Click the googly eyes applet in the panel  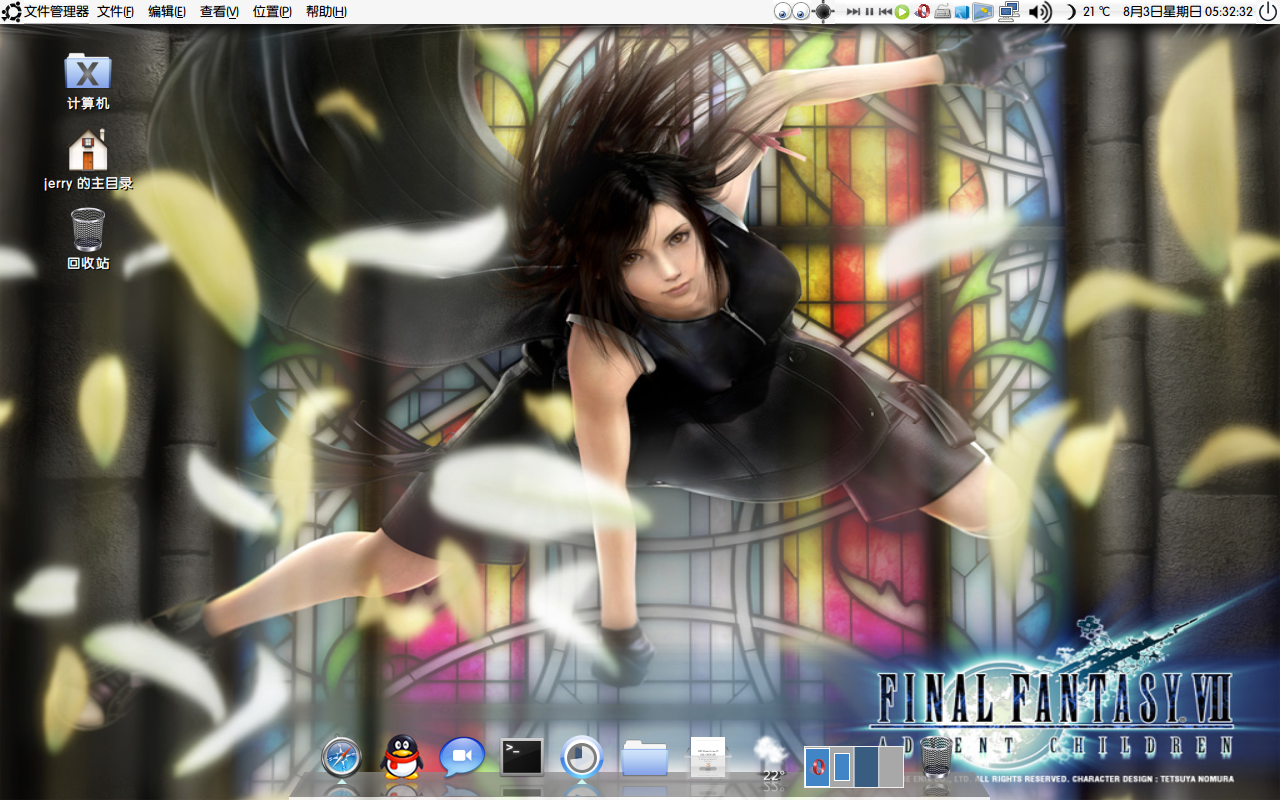[x=792, y=12]
